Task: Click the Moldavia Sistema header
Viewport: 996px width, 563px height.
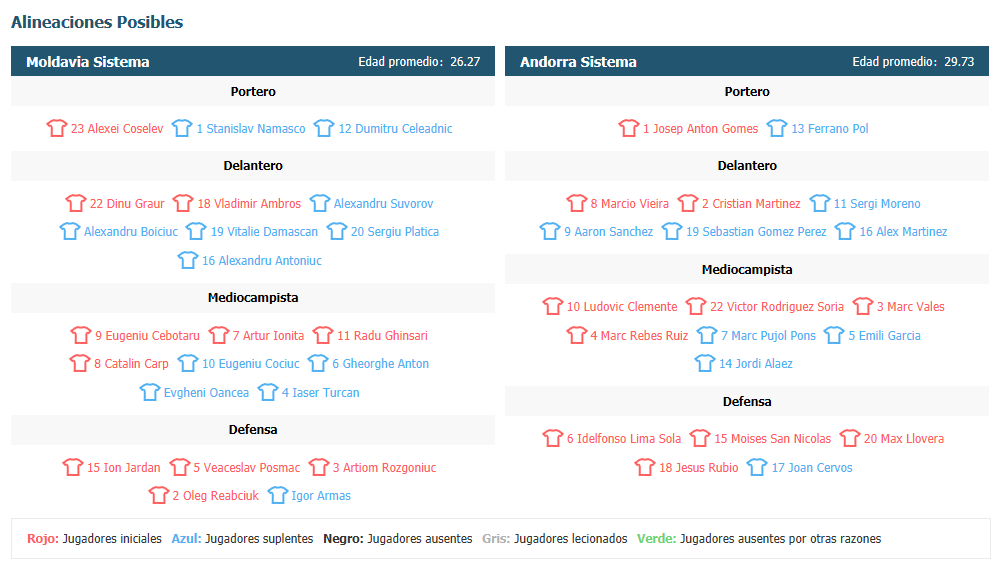Action: tap(88, 62)
